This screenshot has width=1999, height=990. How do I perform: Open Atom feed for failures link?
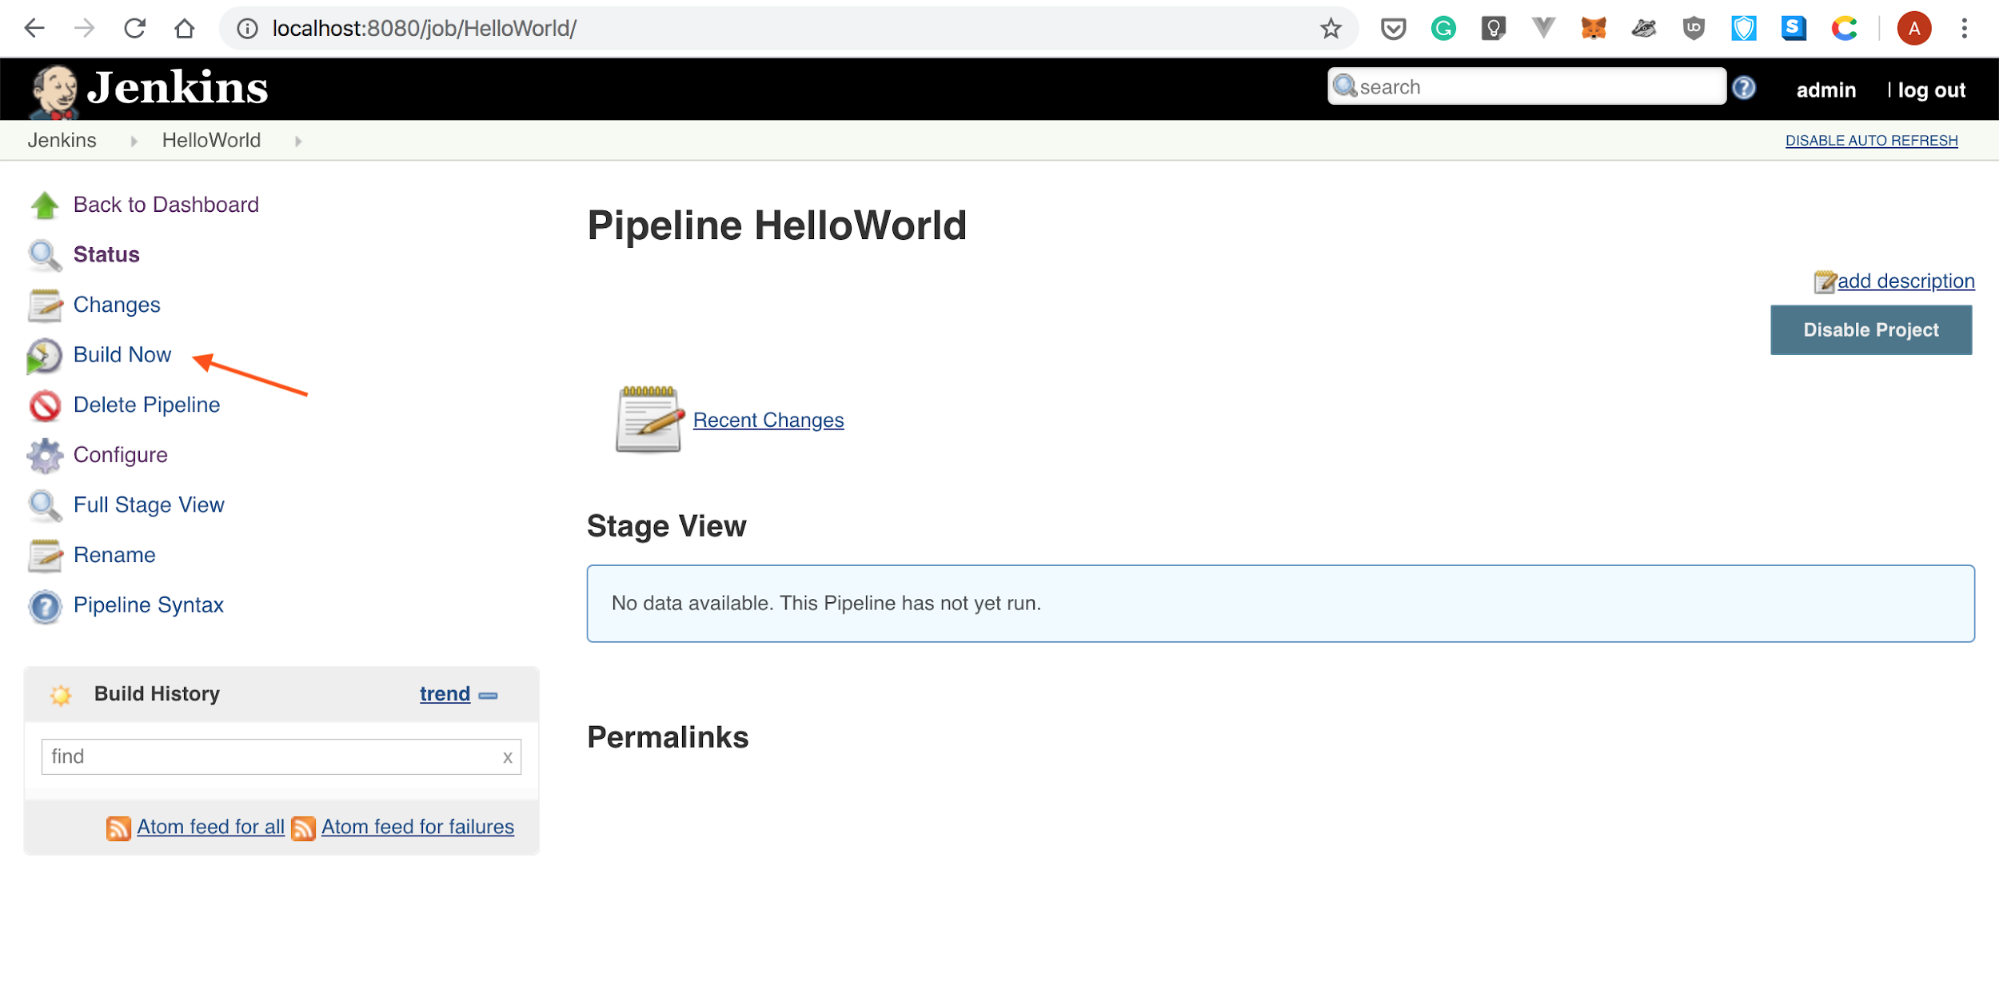[x=418, y=827]
